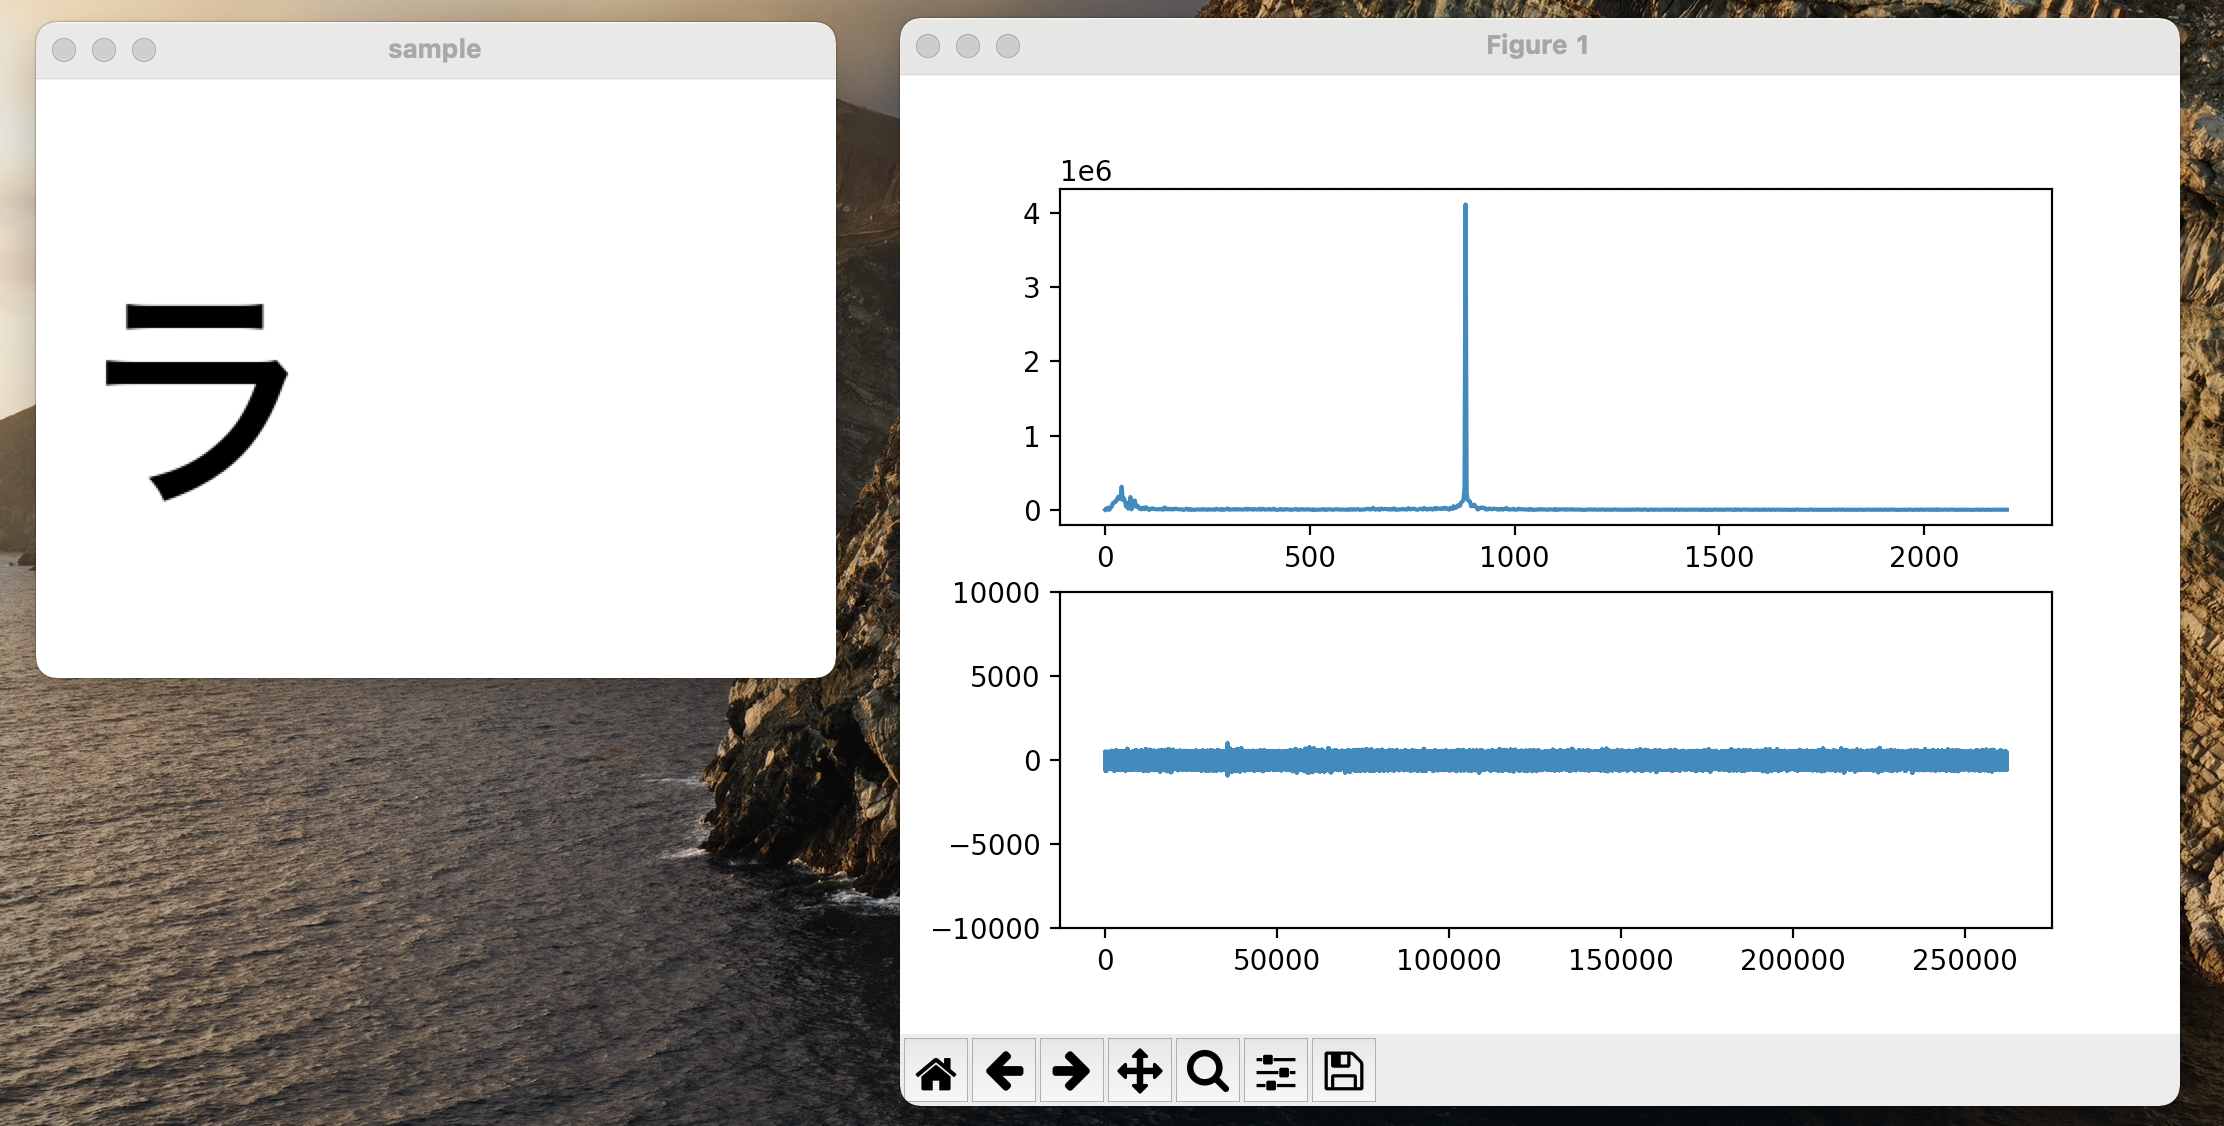
Task: Zoom button of the sample window
Action: click(x=144, y=50)
